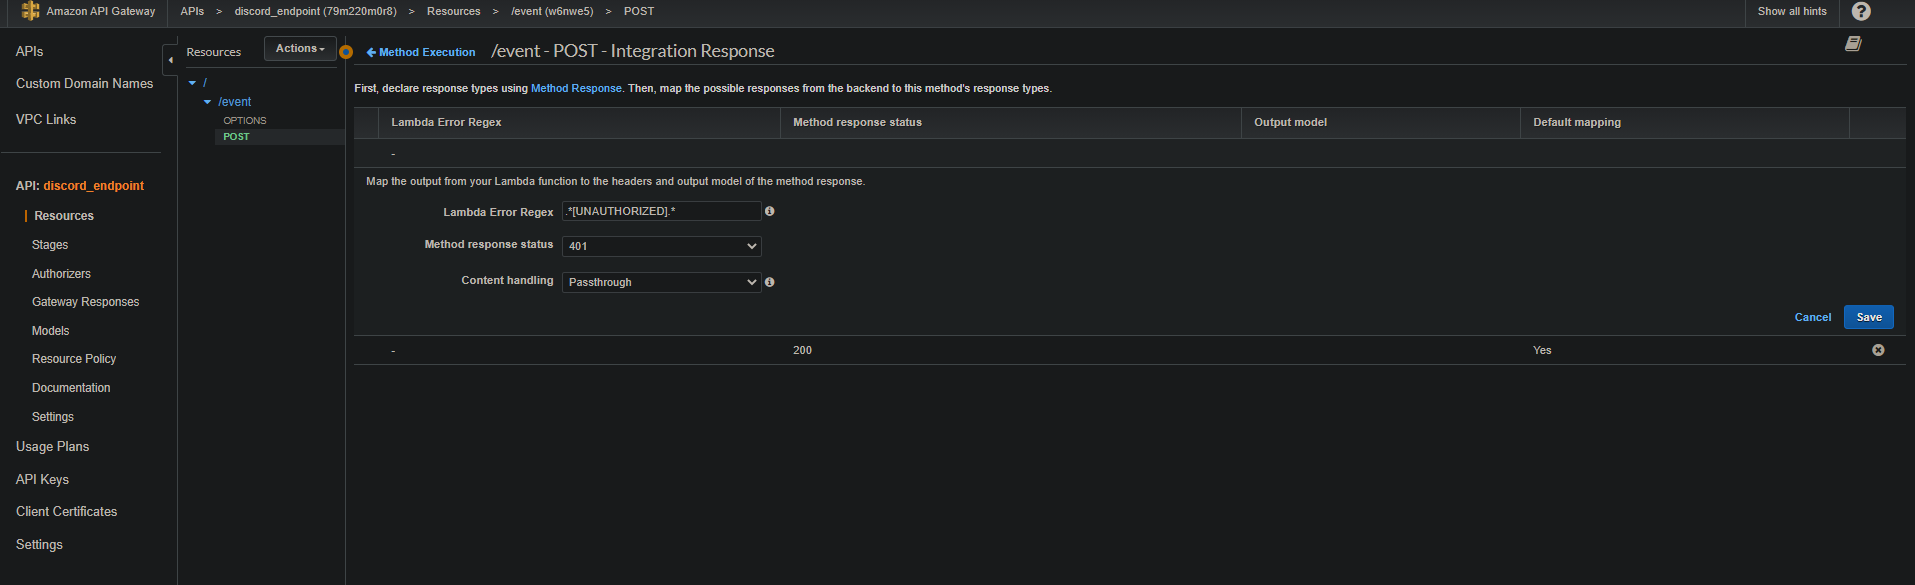Collapse the left navigation panel arrow
The image size is (1915, 585).
point(170,60)
